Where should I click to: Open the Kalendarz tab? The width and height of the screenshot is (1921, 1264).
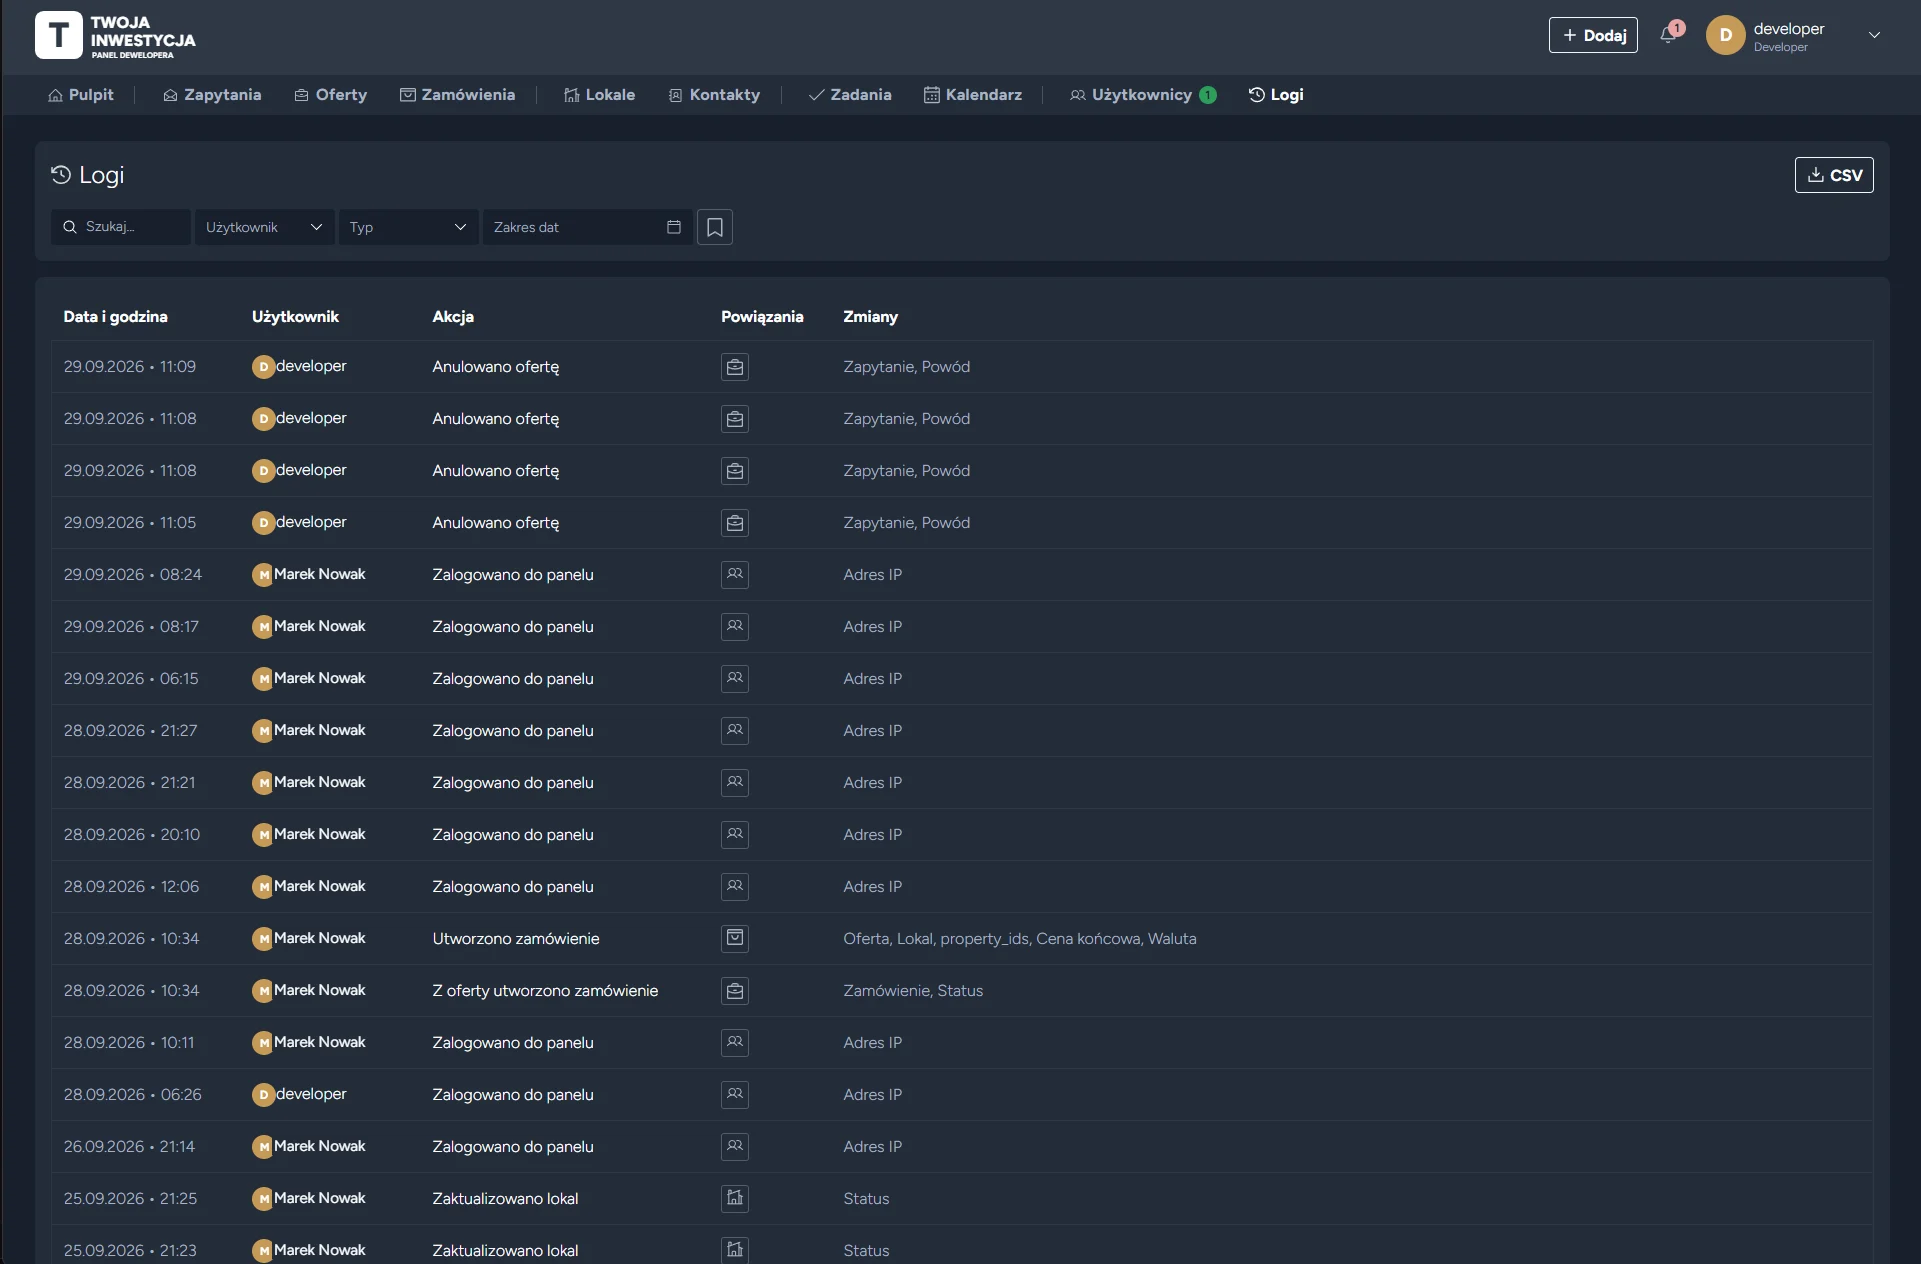click(973, 95)
